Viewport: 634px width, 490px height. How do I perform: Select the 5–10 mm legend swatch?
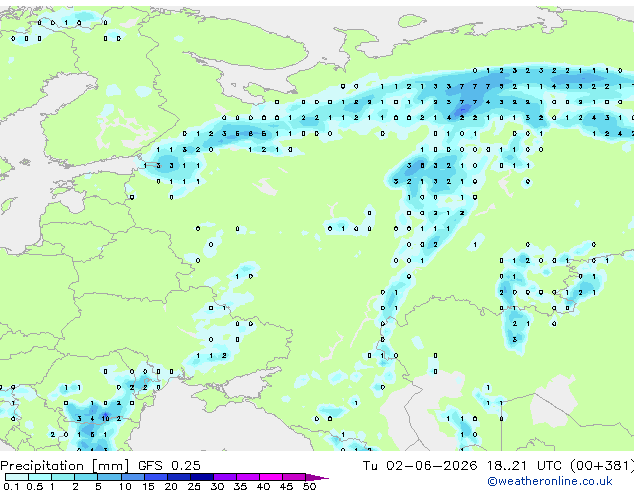[x=109, y=477]
